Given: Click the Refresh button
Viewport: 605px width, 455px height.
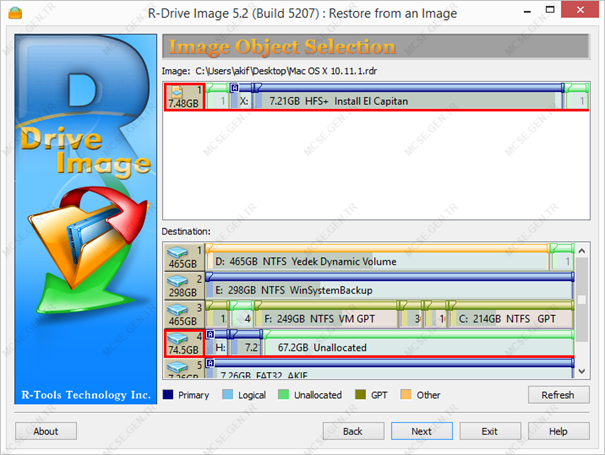Looking at the screenshot, I should (x=558, y=395).
